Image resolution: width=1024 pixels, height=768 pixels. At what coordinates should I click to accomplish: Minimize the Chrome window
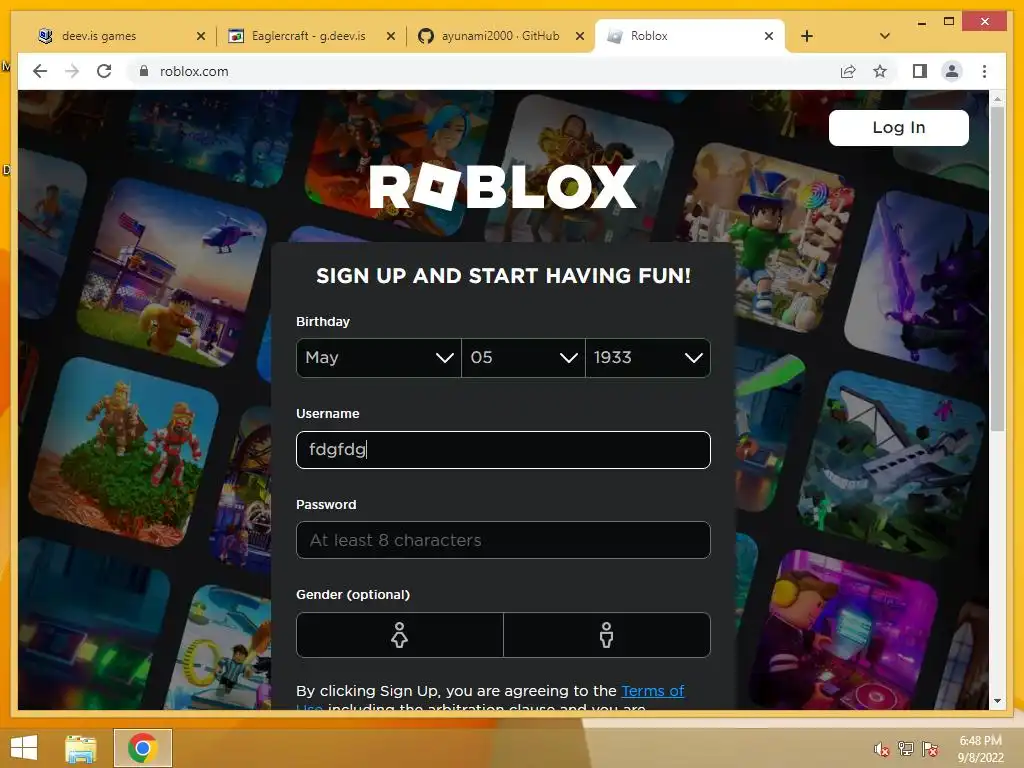click(x=921, y=22)
